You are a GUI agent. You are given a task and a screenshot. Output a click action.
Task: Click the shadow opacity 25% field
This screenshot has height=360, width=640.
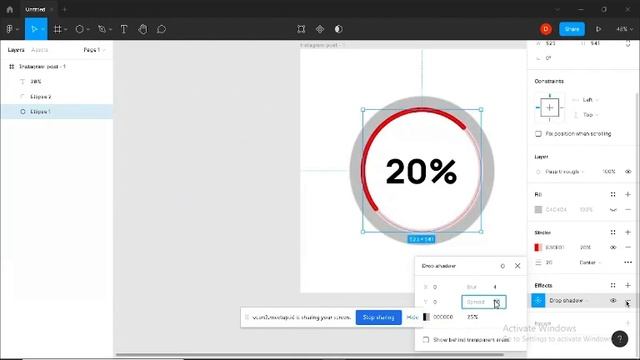473,317
